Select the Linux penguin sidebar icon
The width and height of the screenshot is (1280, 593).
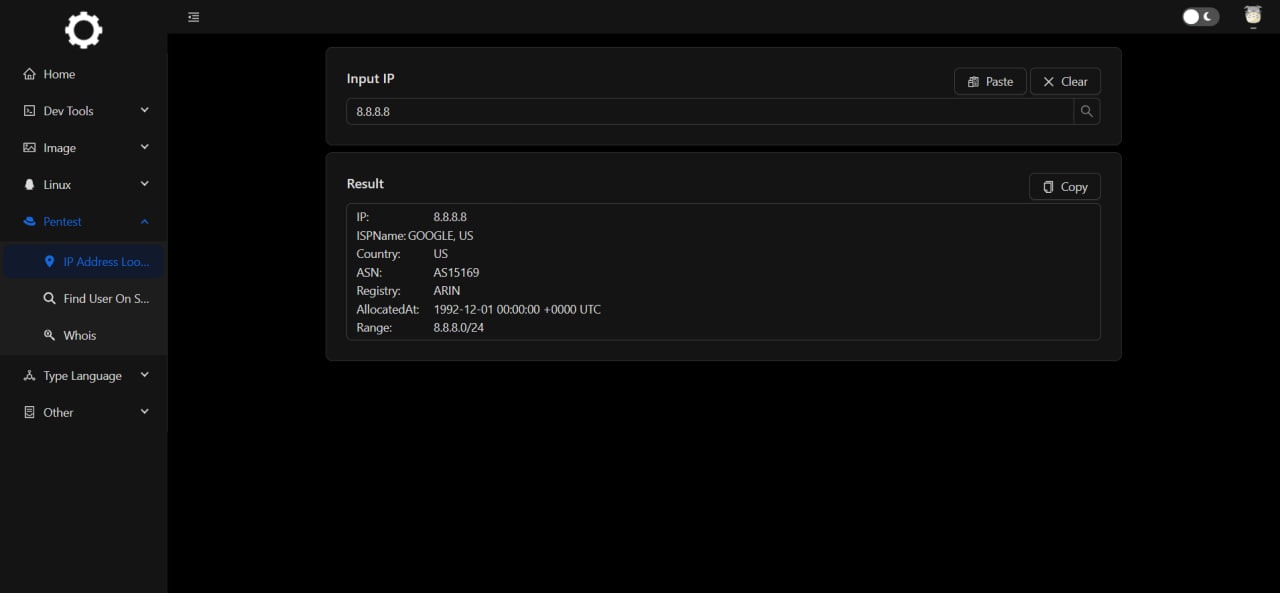(x=28, y=184)
